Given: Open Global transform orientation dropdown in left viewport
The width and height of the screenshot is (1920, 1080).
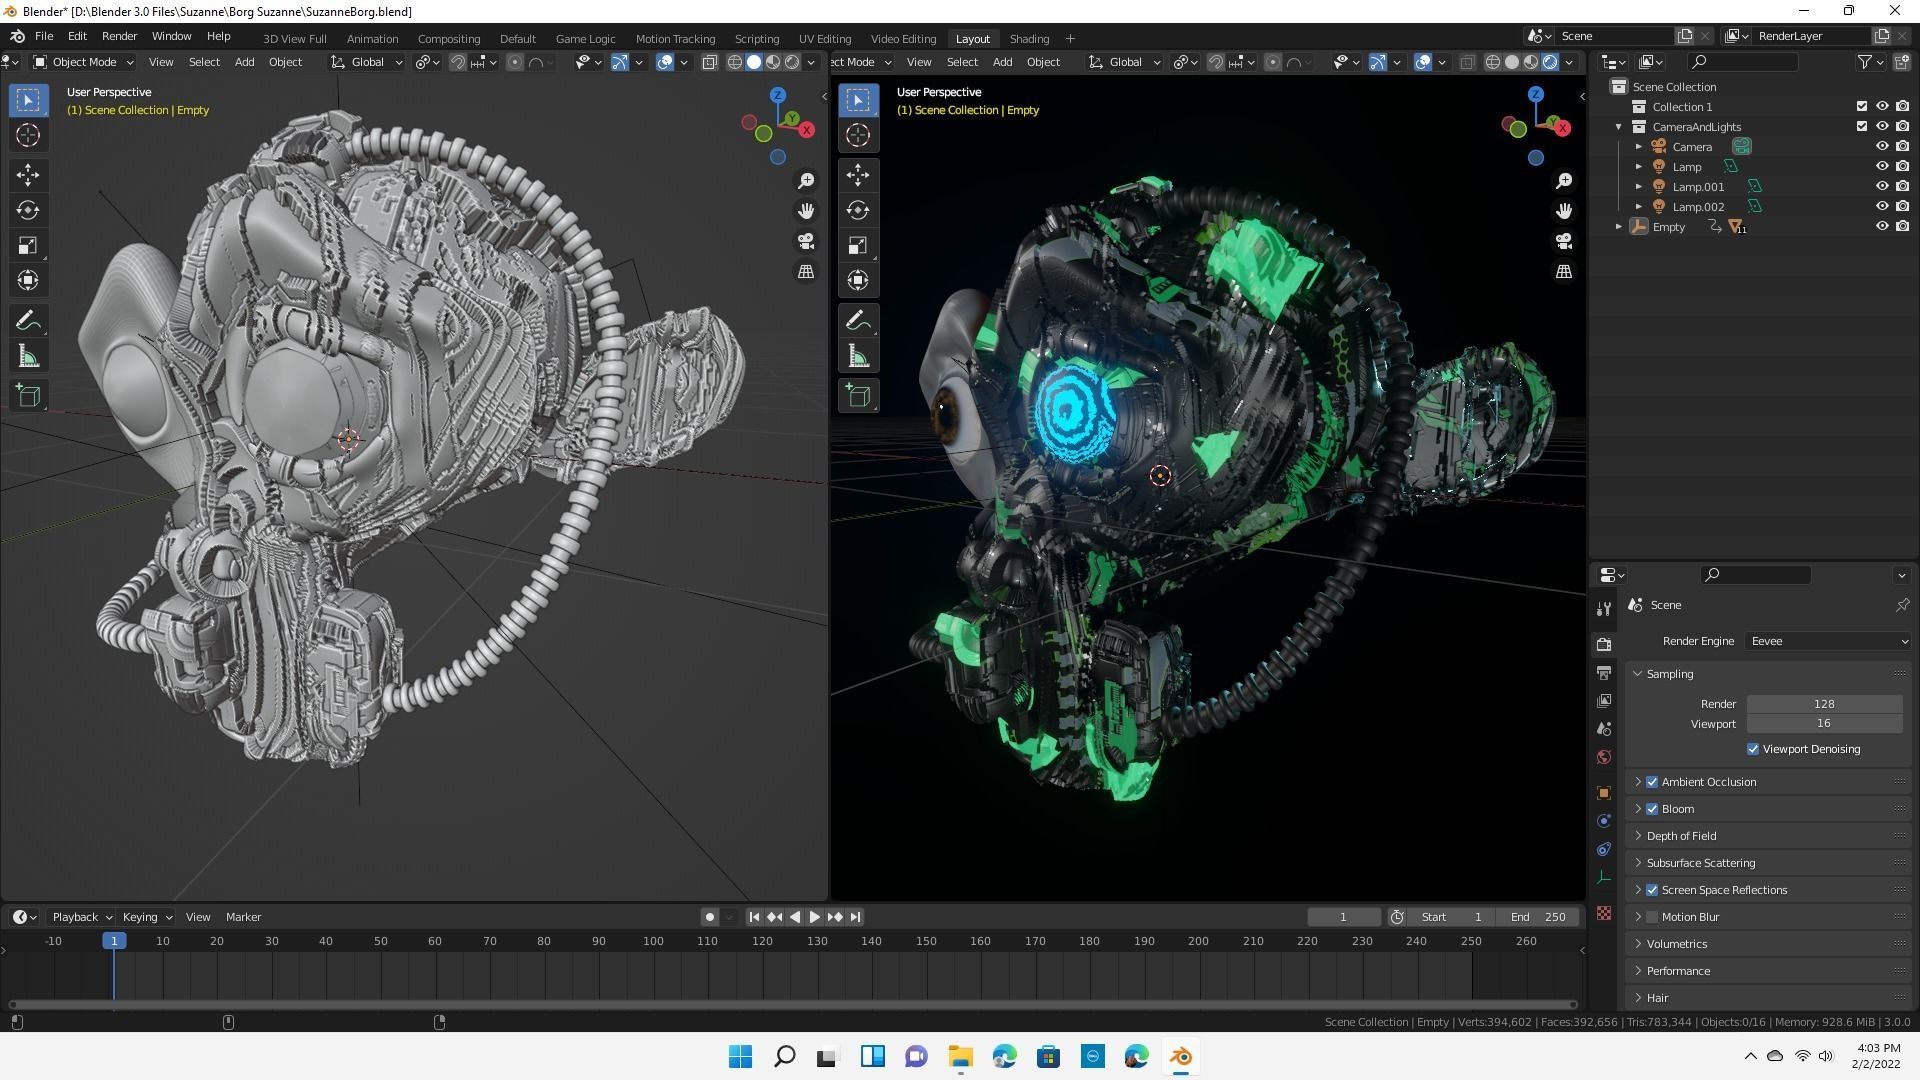Looking at the screenshot, I should [367, 62].
